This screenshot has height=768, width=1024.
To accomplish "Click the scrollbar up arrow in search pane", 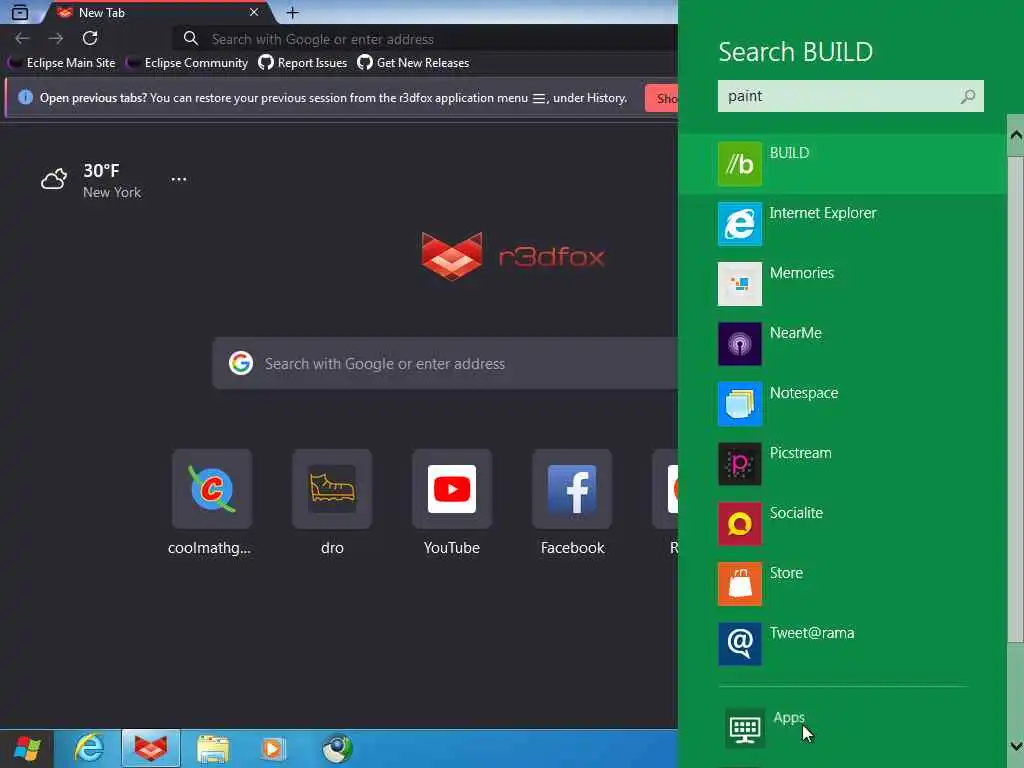I will tap(1016, 135).
